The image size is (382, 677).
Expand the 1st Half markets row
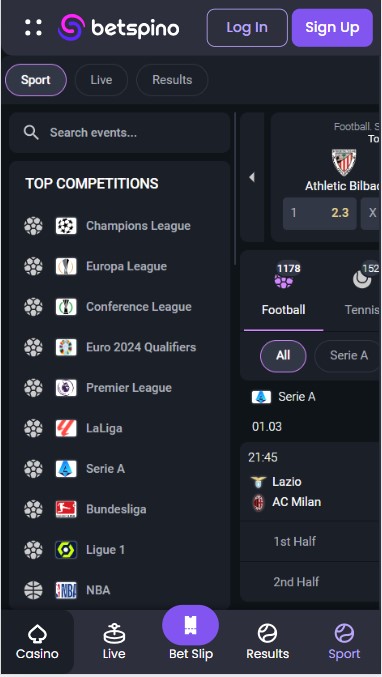tap(310, 541)
